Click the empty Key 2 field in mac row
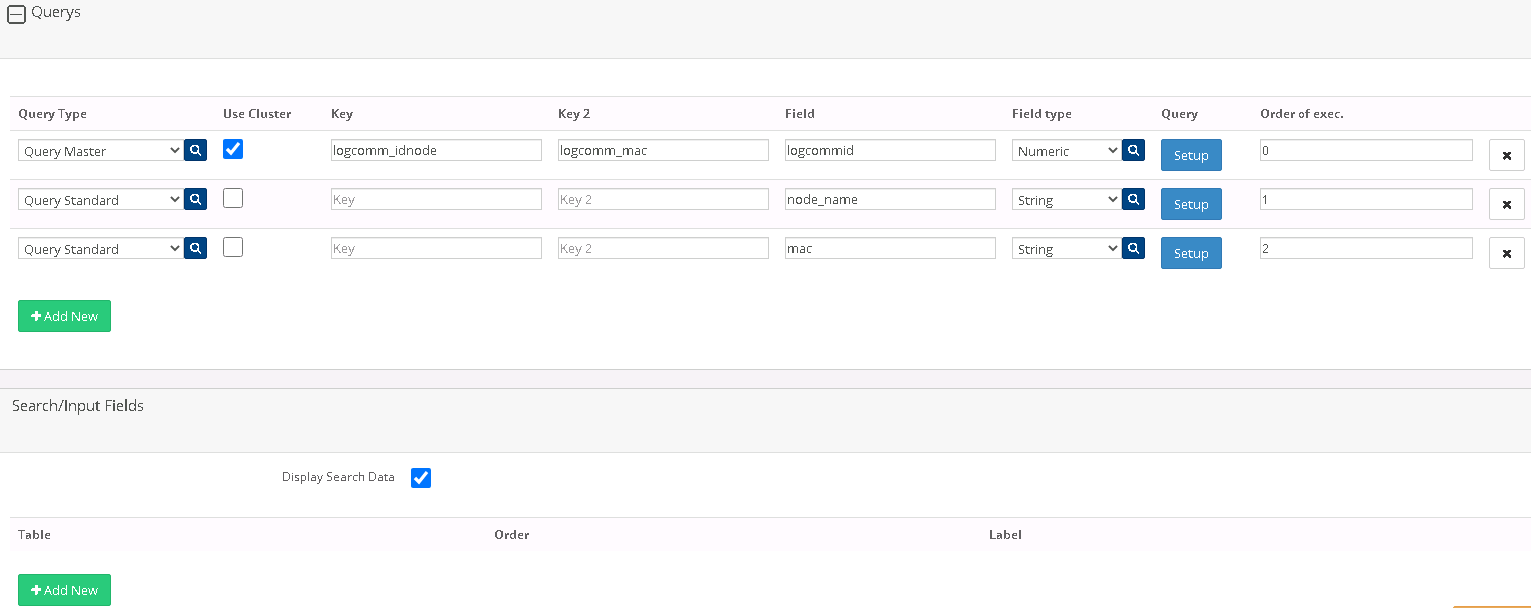This screenshot has height=608, width=1531. pyautogui.click(x=662, y=248)
